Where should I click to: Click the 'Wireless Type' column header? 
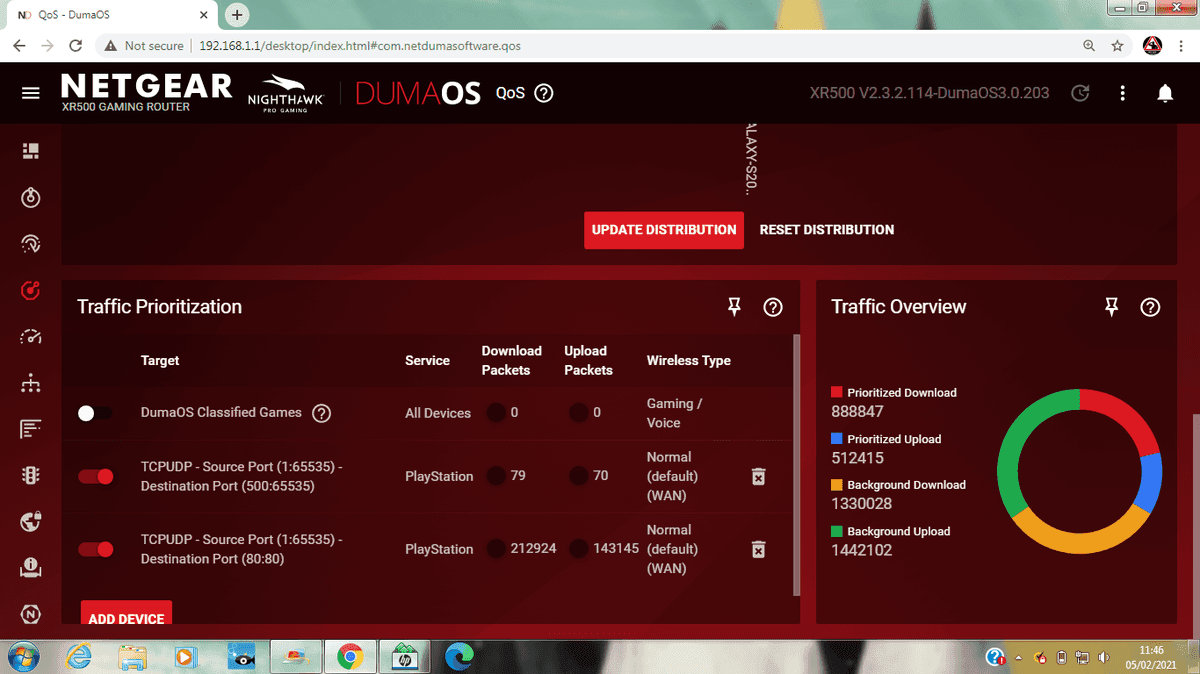(689, 360)
